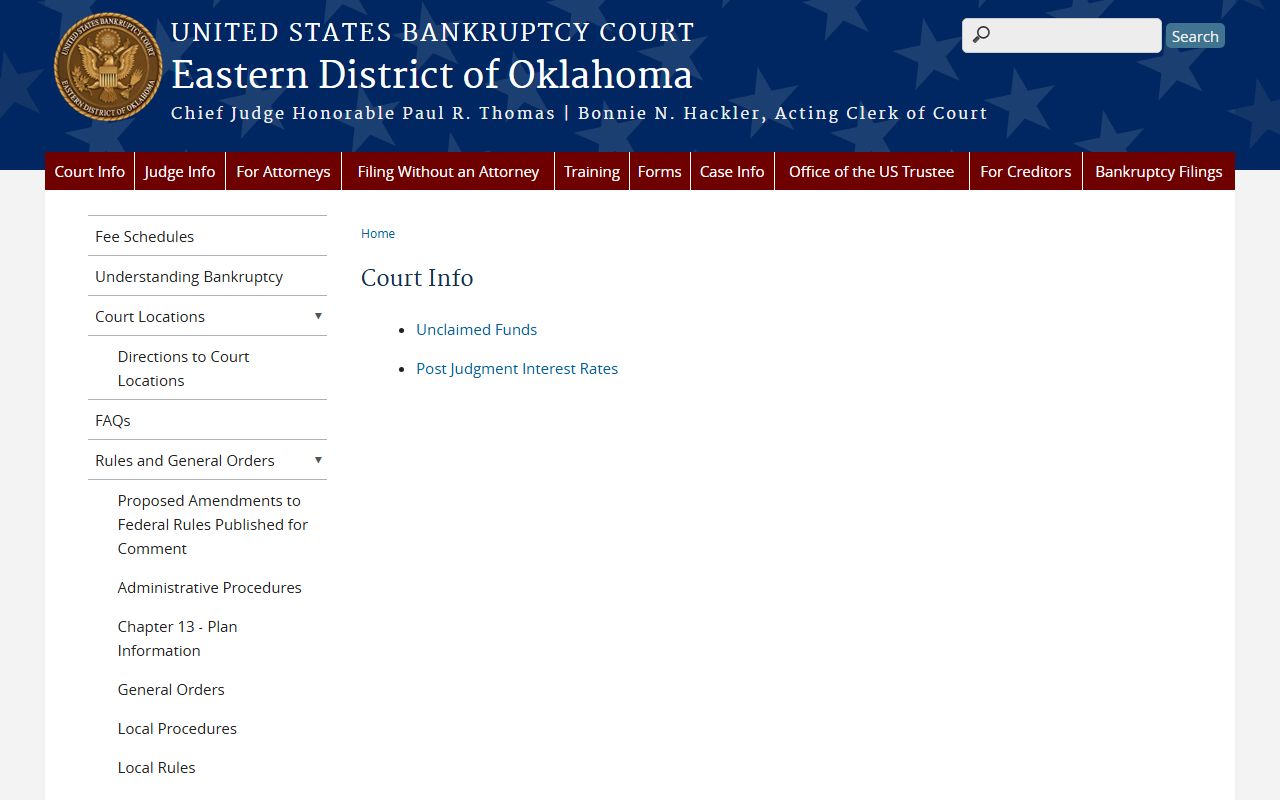Open Administrative Procedures link
Viewport: 1280px width, 800px height.
(x=210, y=587)
